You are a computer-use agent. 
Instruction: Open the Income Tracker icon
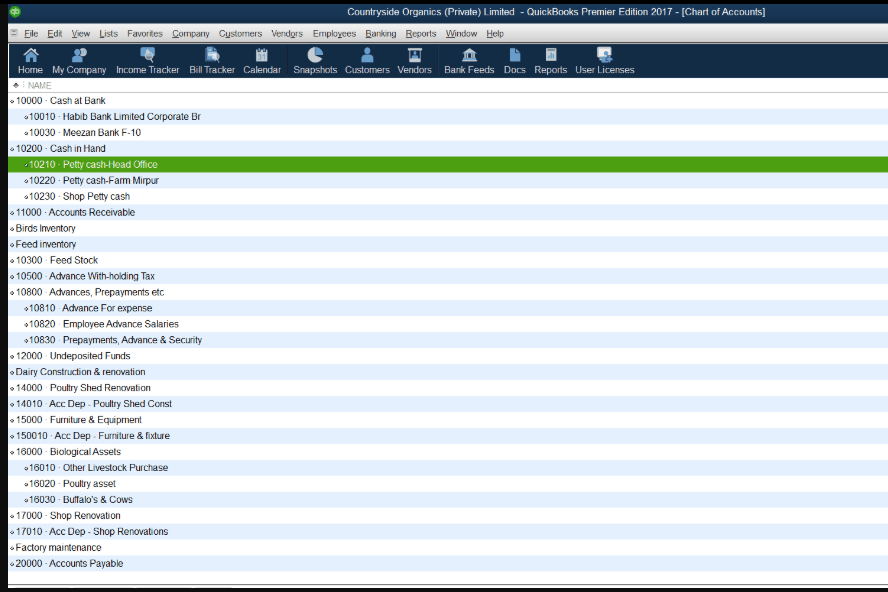click(147, 61)
